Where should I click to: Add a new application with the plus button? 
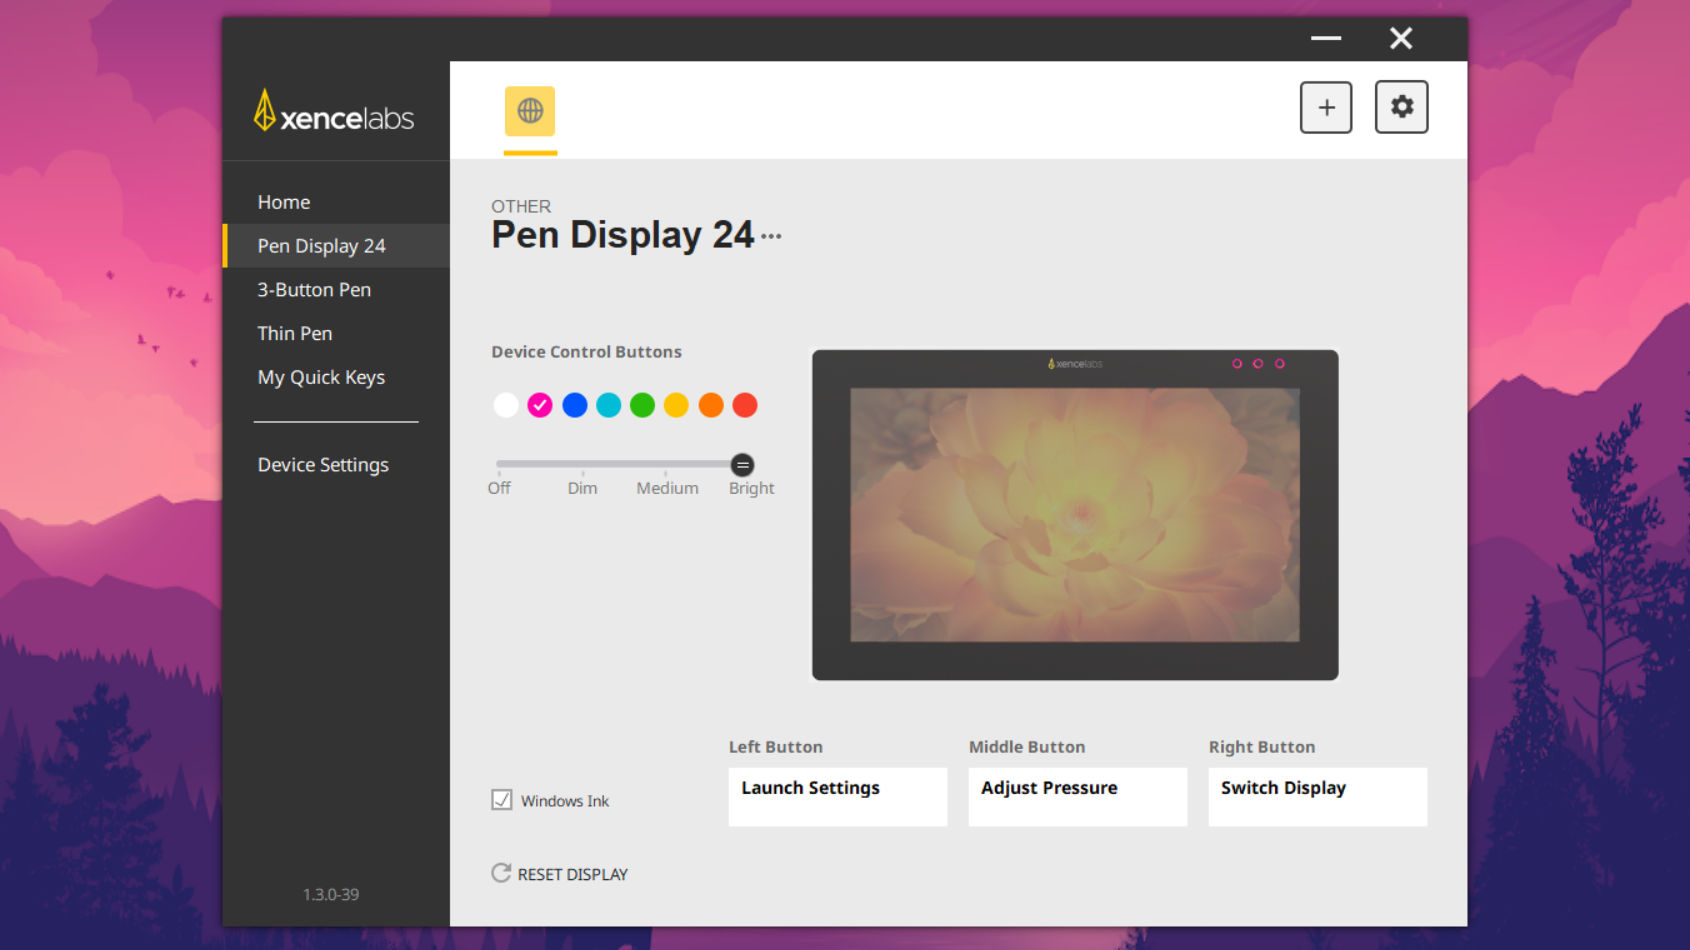(x=1326, y=107)
